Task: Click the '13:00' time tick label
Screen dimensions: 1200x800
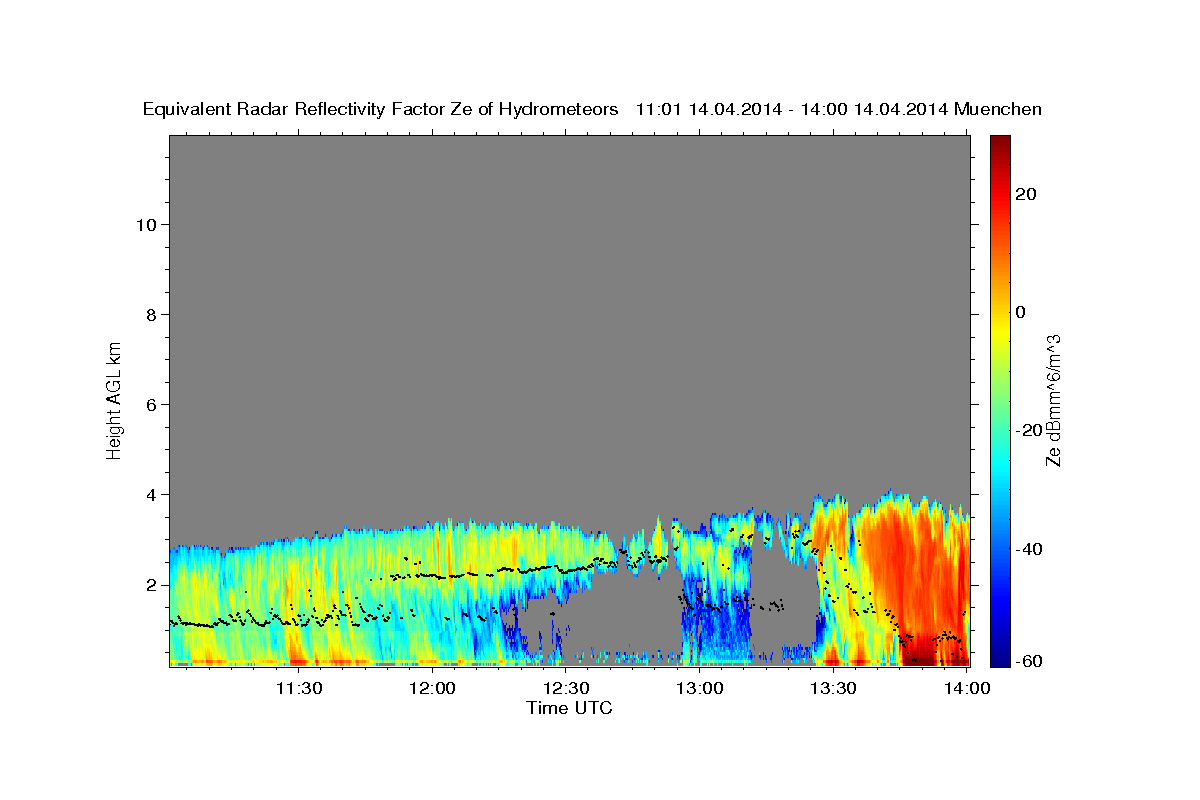Action: pos(700,688)
